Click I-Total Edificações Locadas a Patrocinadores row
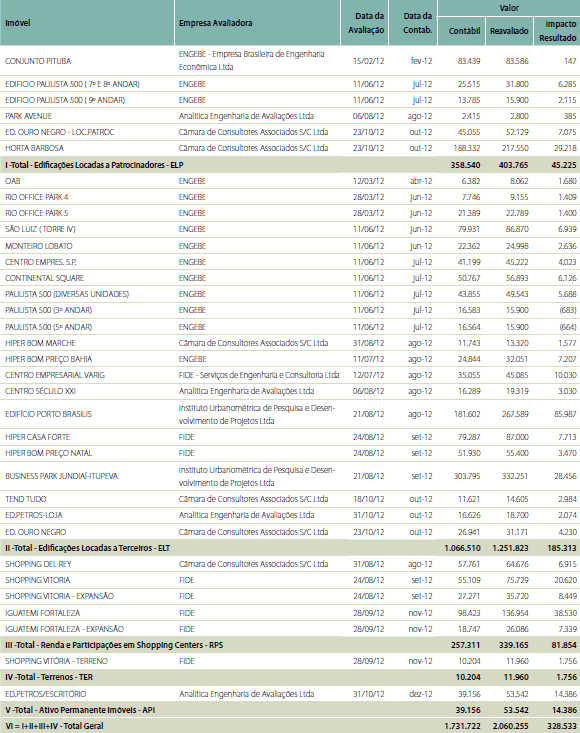 (290, 165)
